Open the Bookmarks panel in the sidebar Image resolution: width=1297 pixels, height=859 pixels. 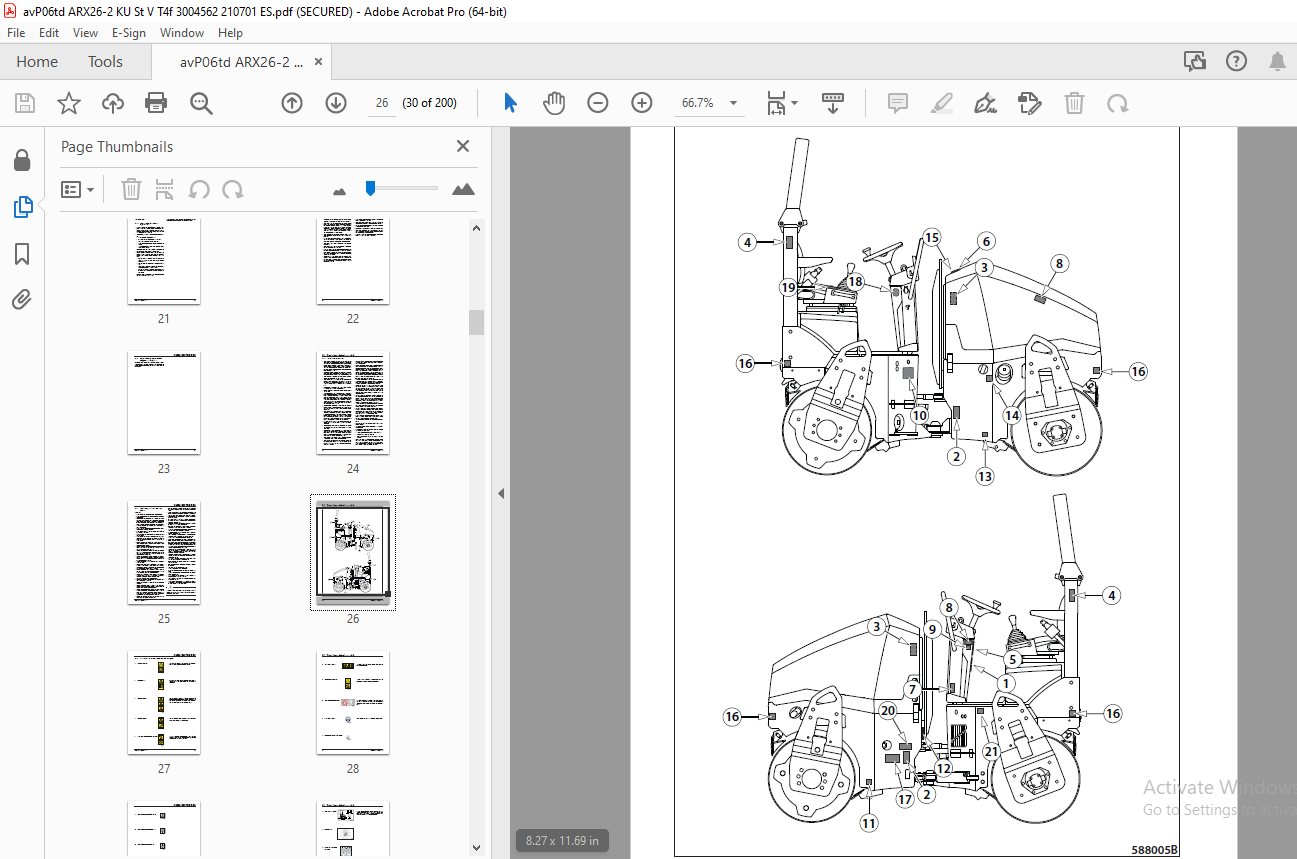22,254
